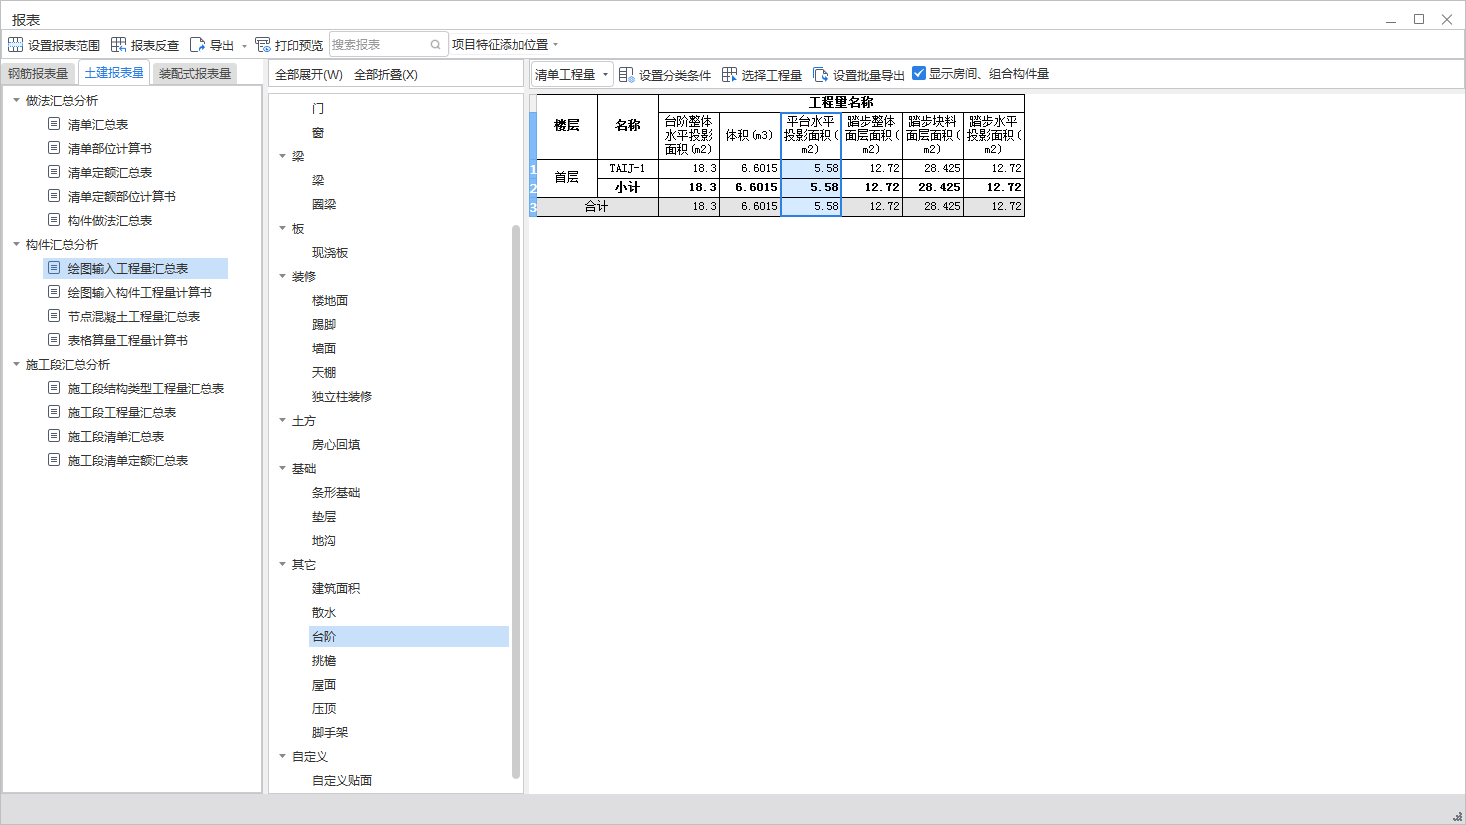Viewport: 1466px width, 825px height.
Task: Select 条形基础 in the component tree
Action: pyautogui.click(x=336, y=493)
